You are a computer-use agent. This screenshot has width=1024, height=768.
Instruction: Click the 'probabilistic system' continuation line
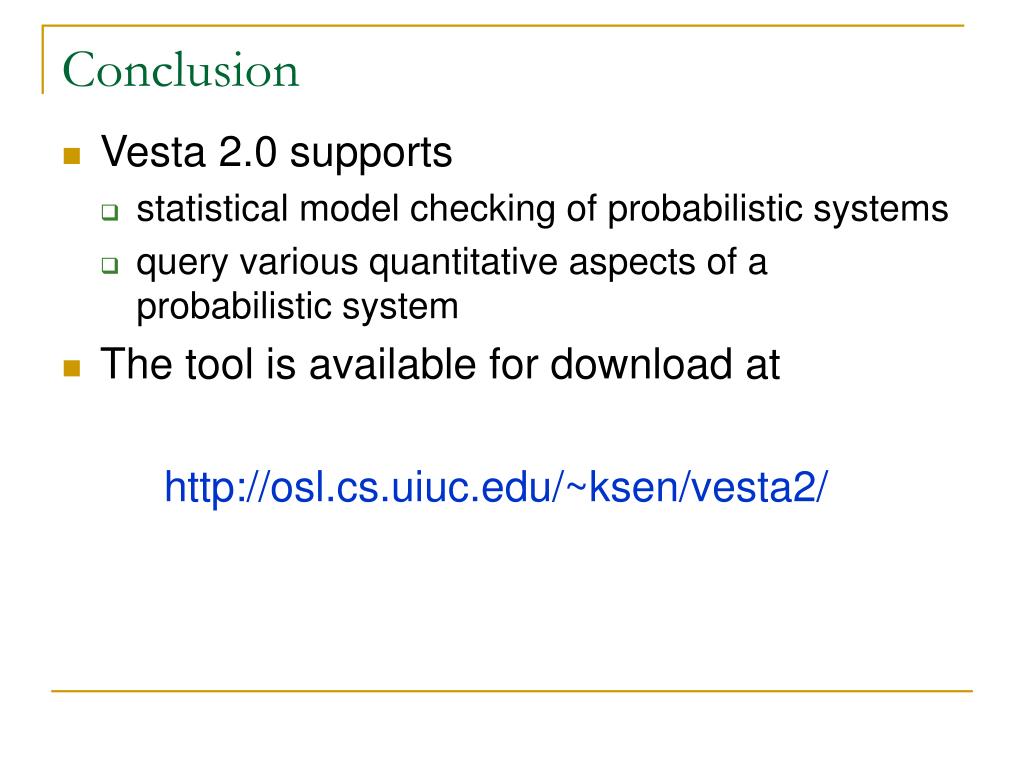point(297,306)
